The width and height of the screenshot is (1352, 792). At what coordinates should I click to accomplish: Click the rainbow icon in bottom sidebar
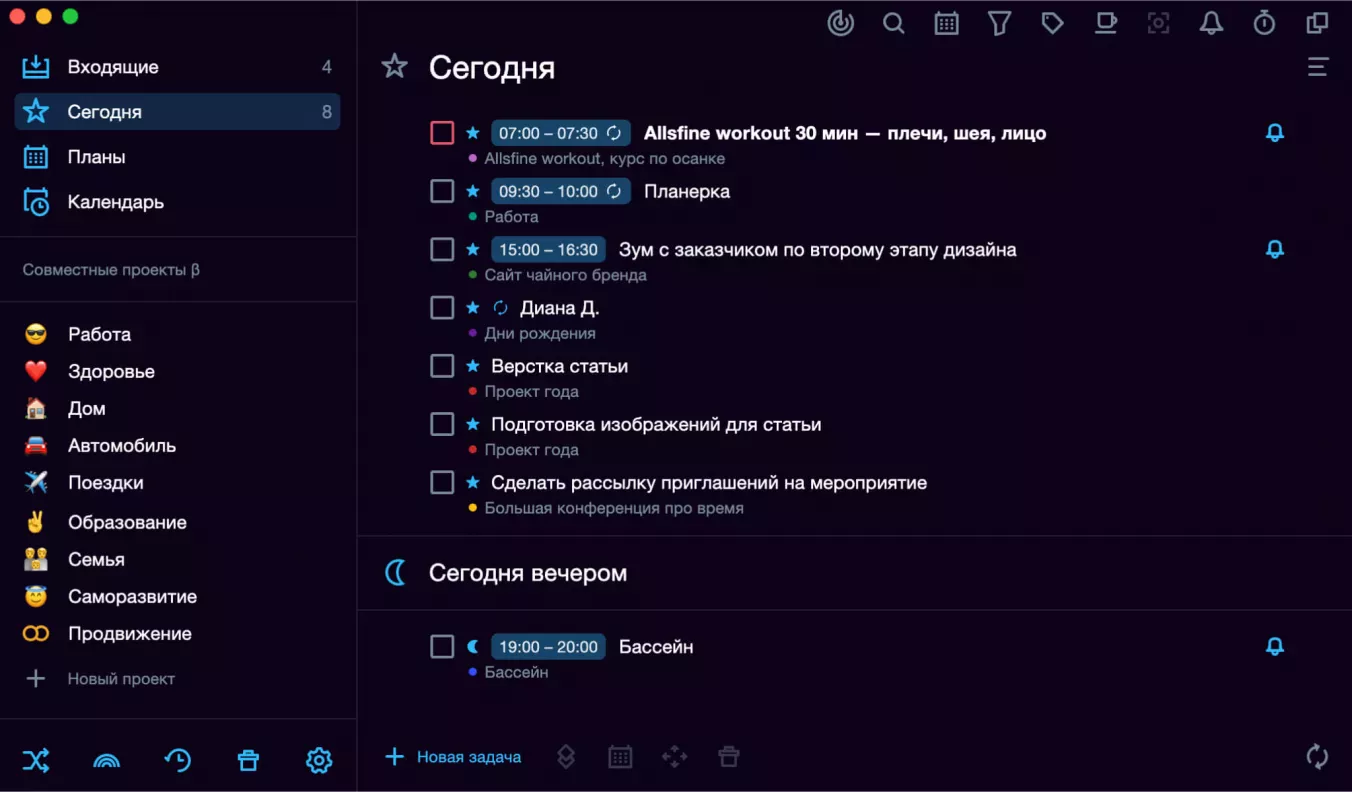pyautogui.click(x=106, y=761)
